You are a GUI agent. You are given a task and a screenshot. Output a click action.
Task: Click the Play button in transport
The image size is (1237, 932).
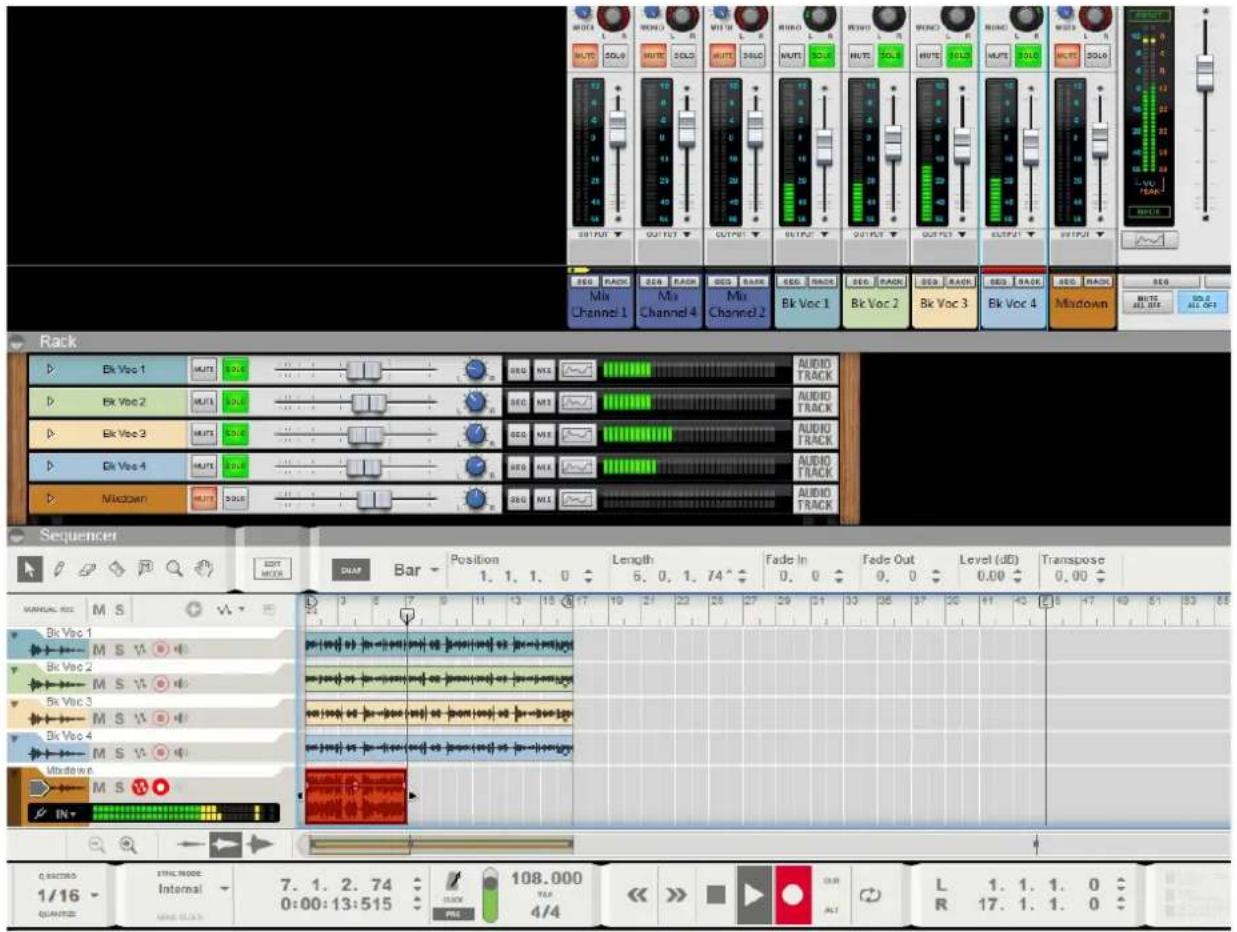point(755,893)
